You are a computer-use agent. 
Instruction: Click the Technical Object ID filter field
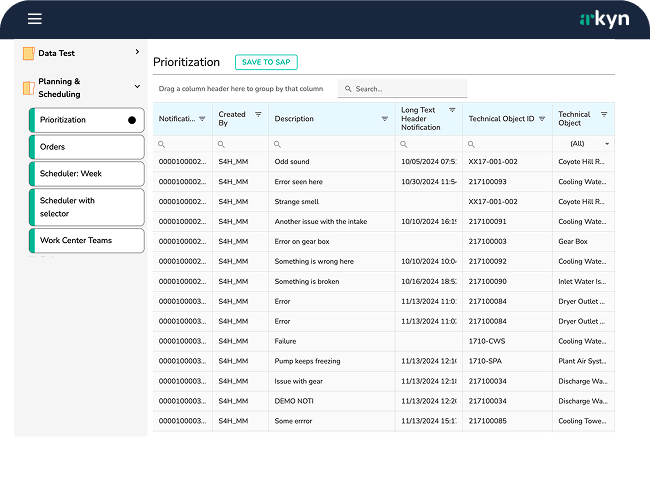click(507, 144)
